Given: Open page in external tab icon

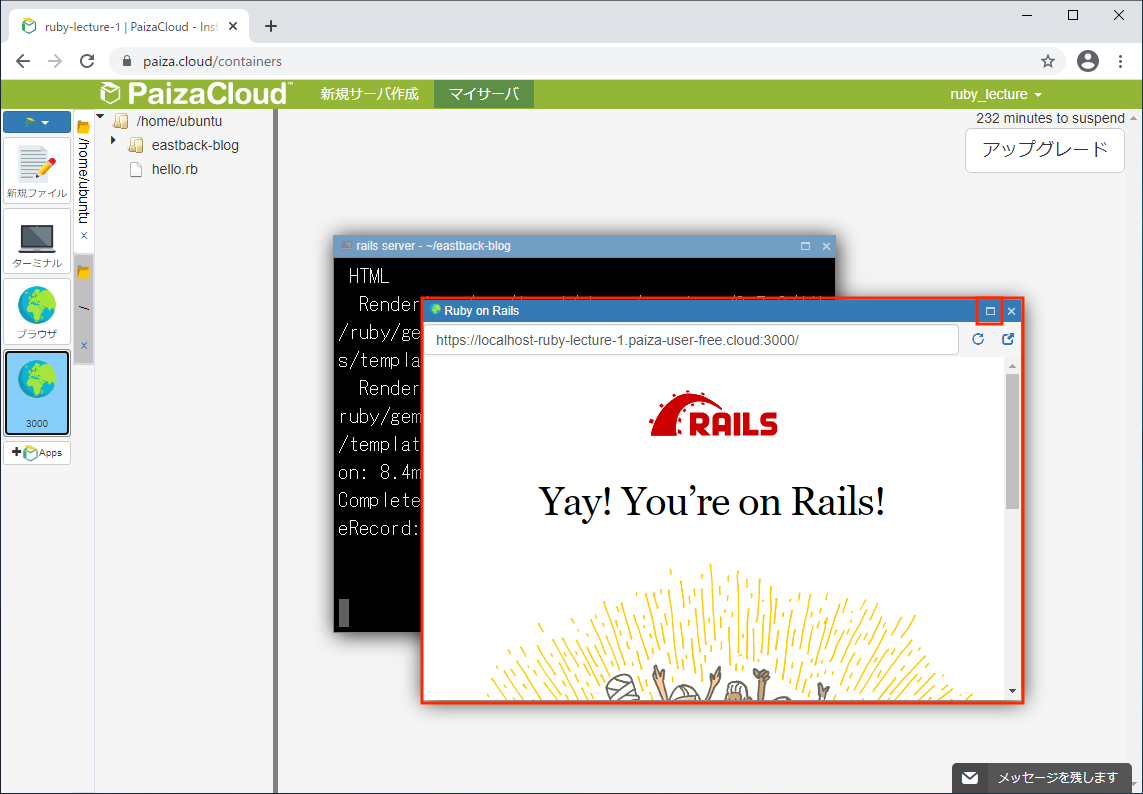Looking at the screenshot, I should (x=1008, y=339).
